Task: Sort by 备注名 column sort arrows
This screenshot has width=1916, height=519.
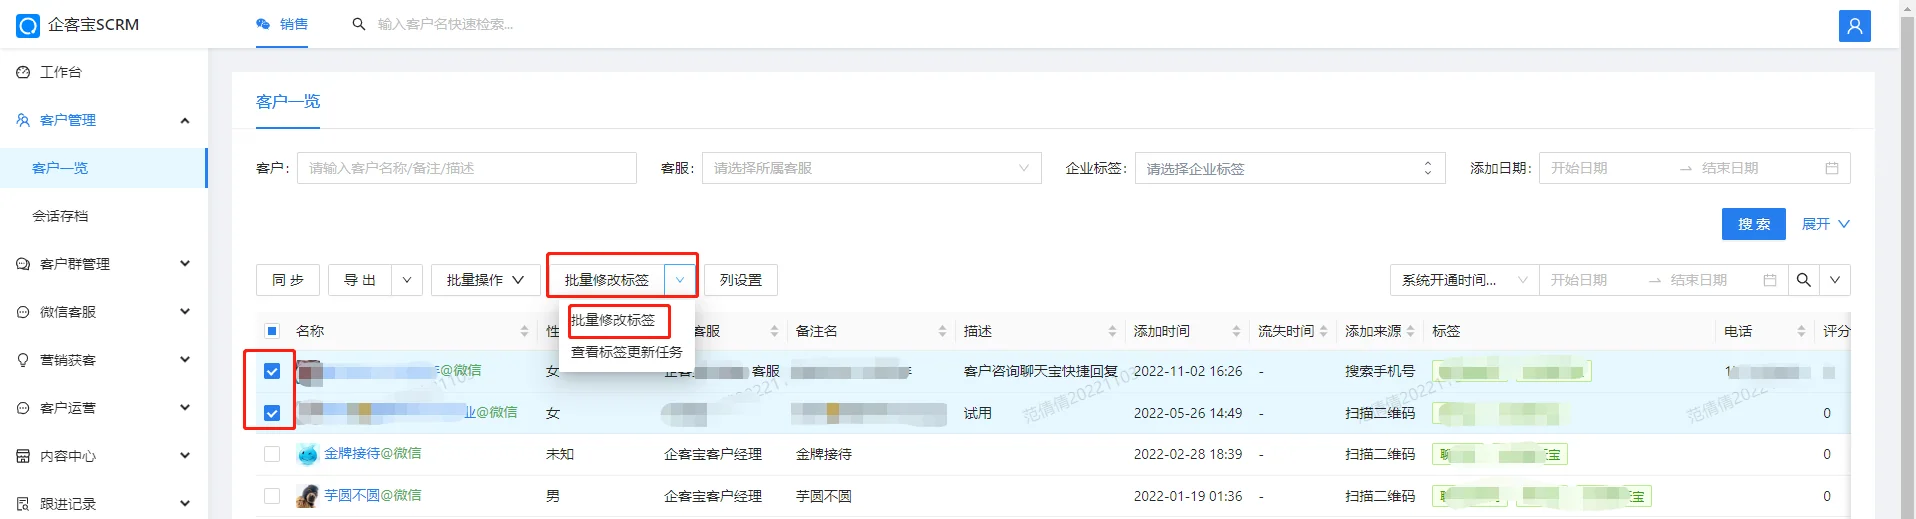Action: (x=942, y=331)
